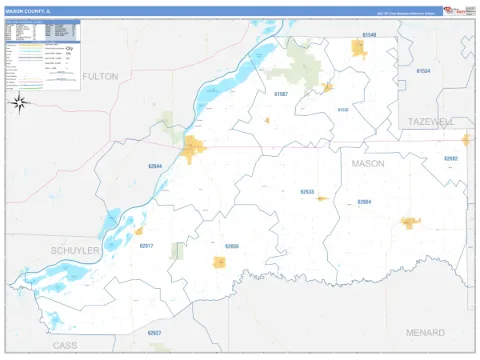Click the map legend box

pos(43,55)
